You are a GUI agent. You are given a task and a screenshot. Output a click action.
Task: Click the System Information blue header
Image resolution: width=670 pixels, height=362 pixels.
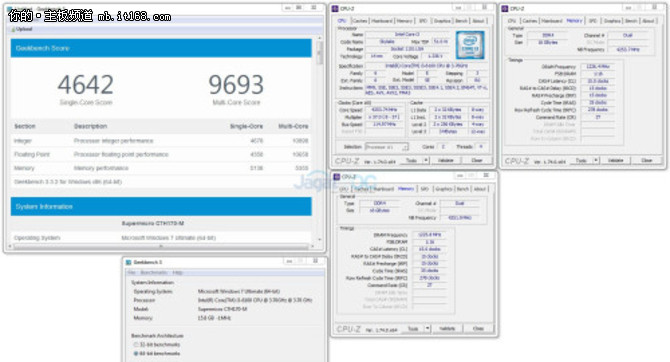click(161, 206)
